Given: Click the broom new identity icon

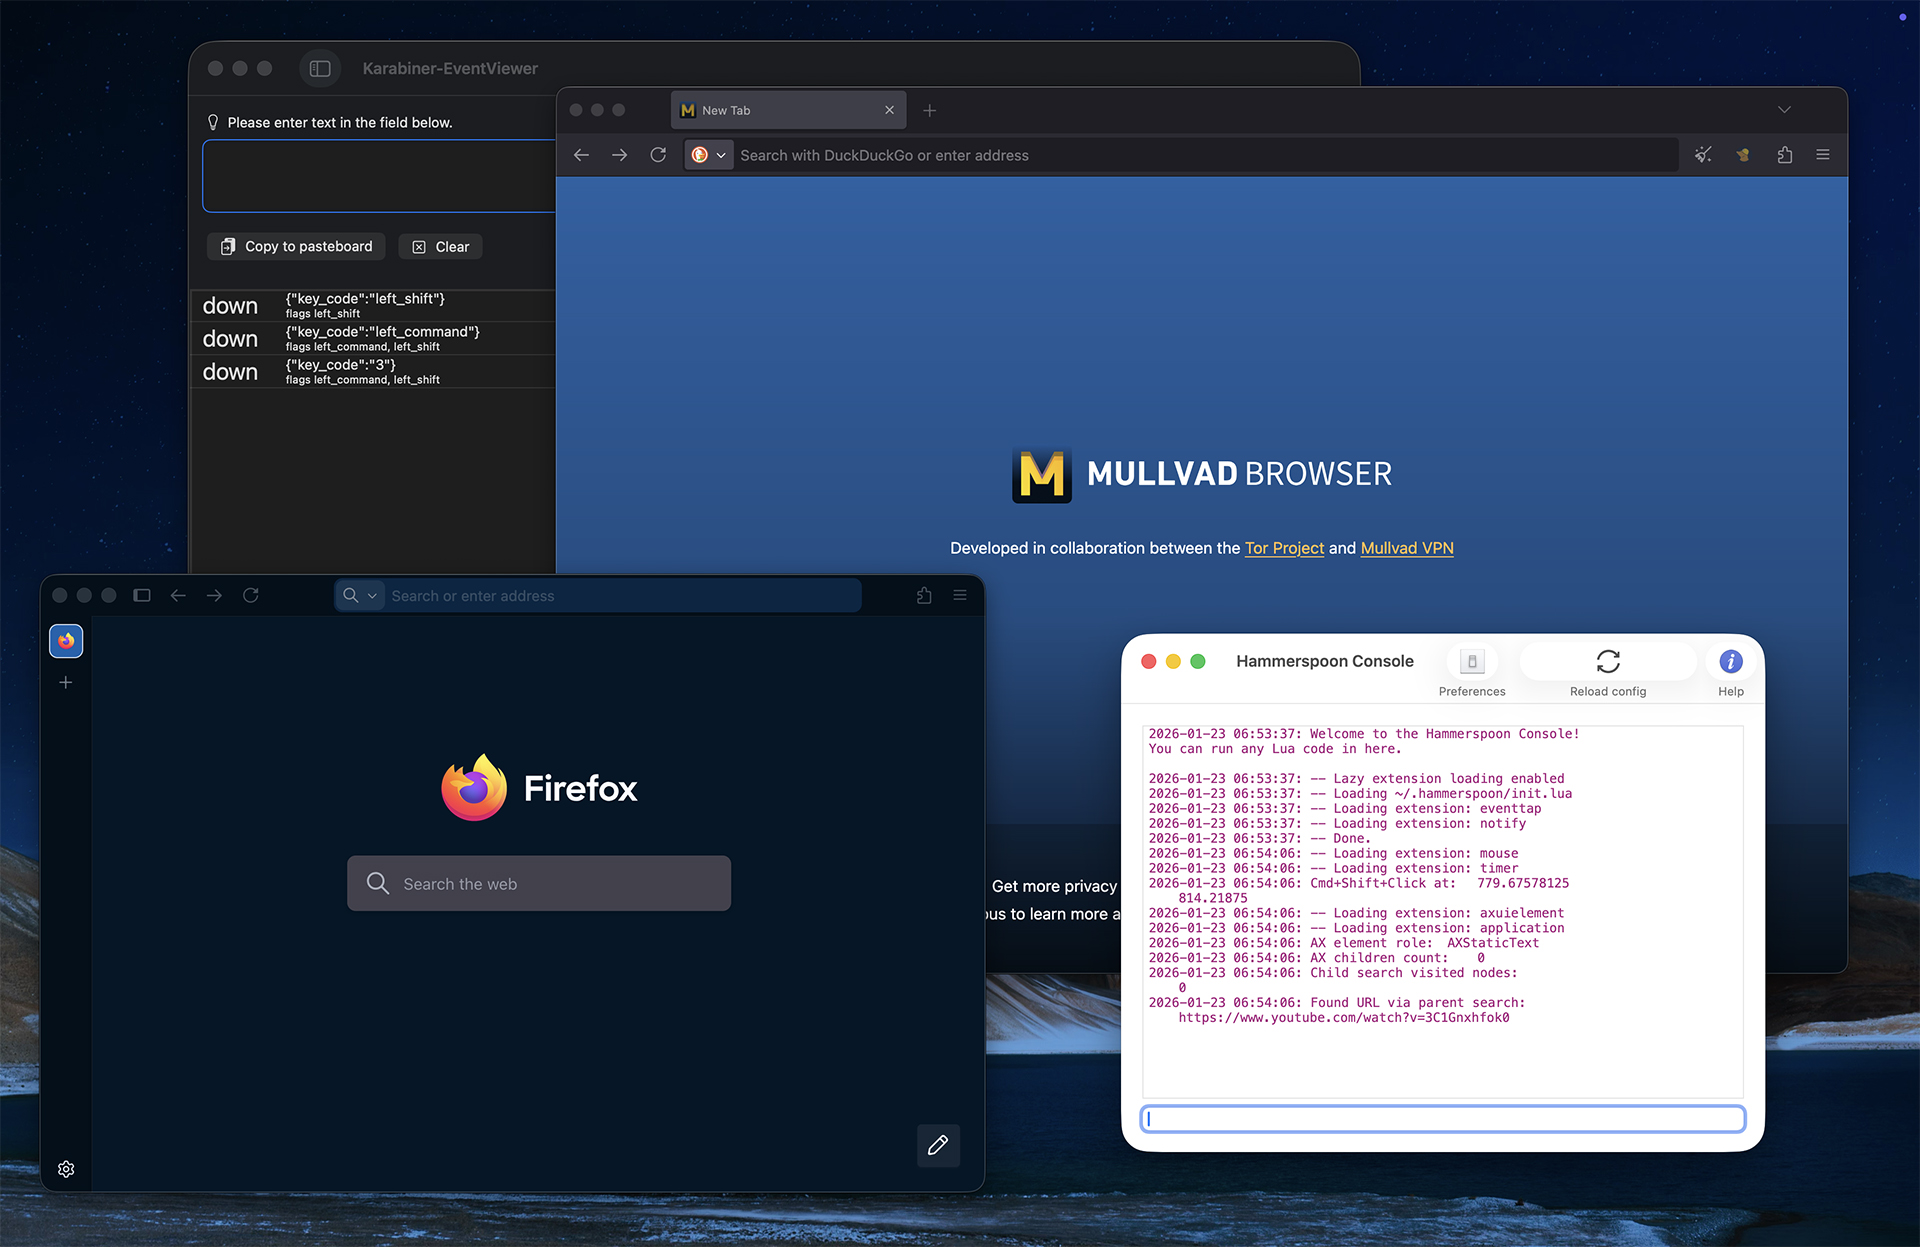Looking at the screenshot, I should (1703, 155).
